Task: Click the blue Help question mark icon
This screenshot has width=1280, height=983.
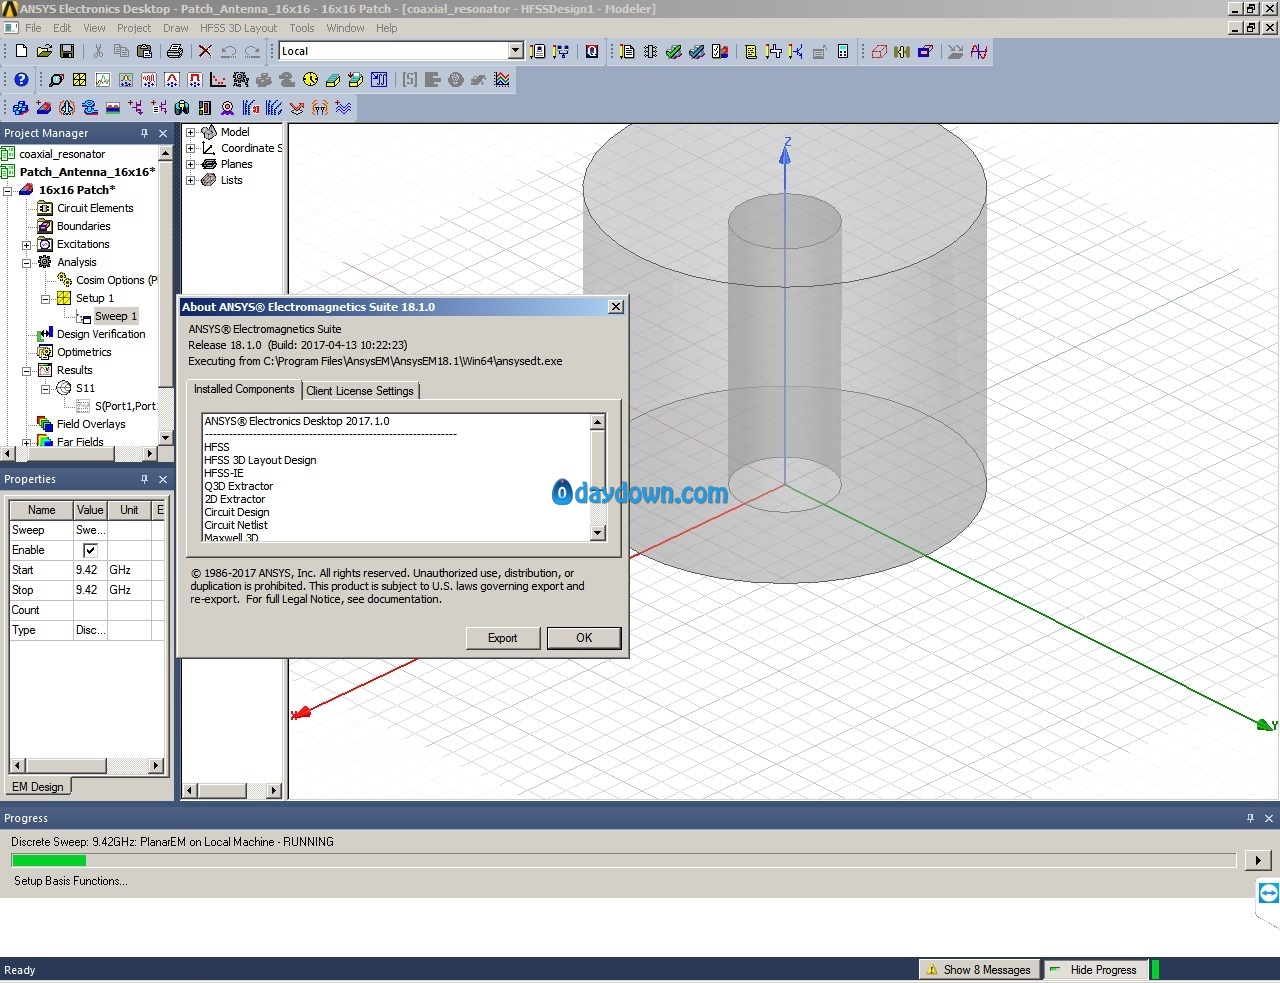Action: pos(21,79)
